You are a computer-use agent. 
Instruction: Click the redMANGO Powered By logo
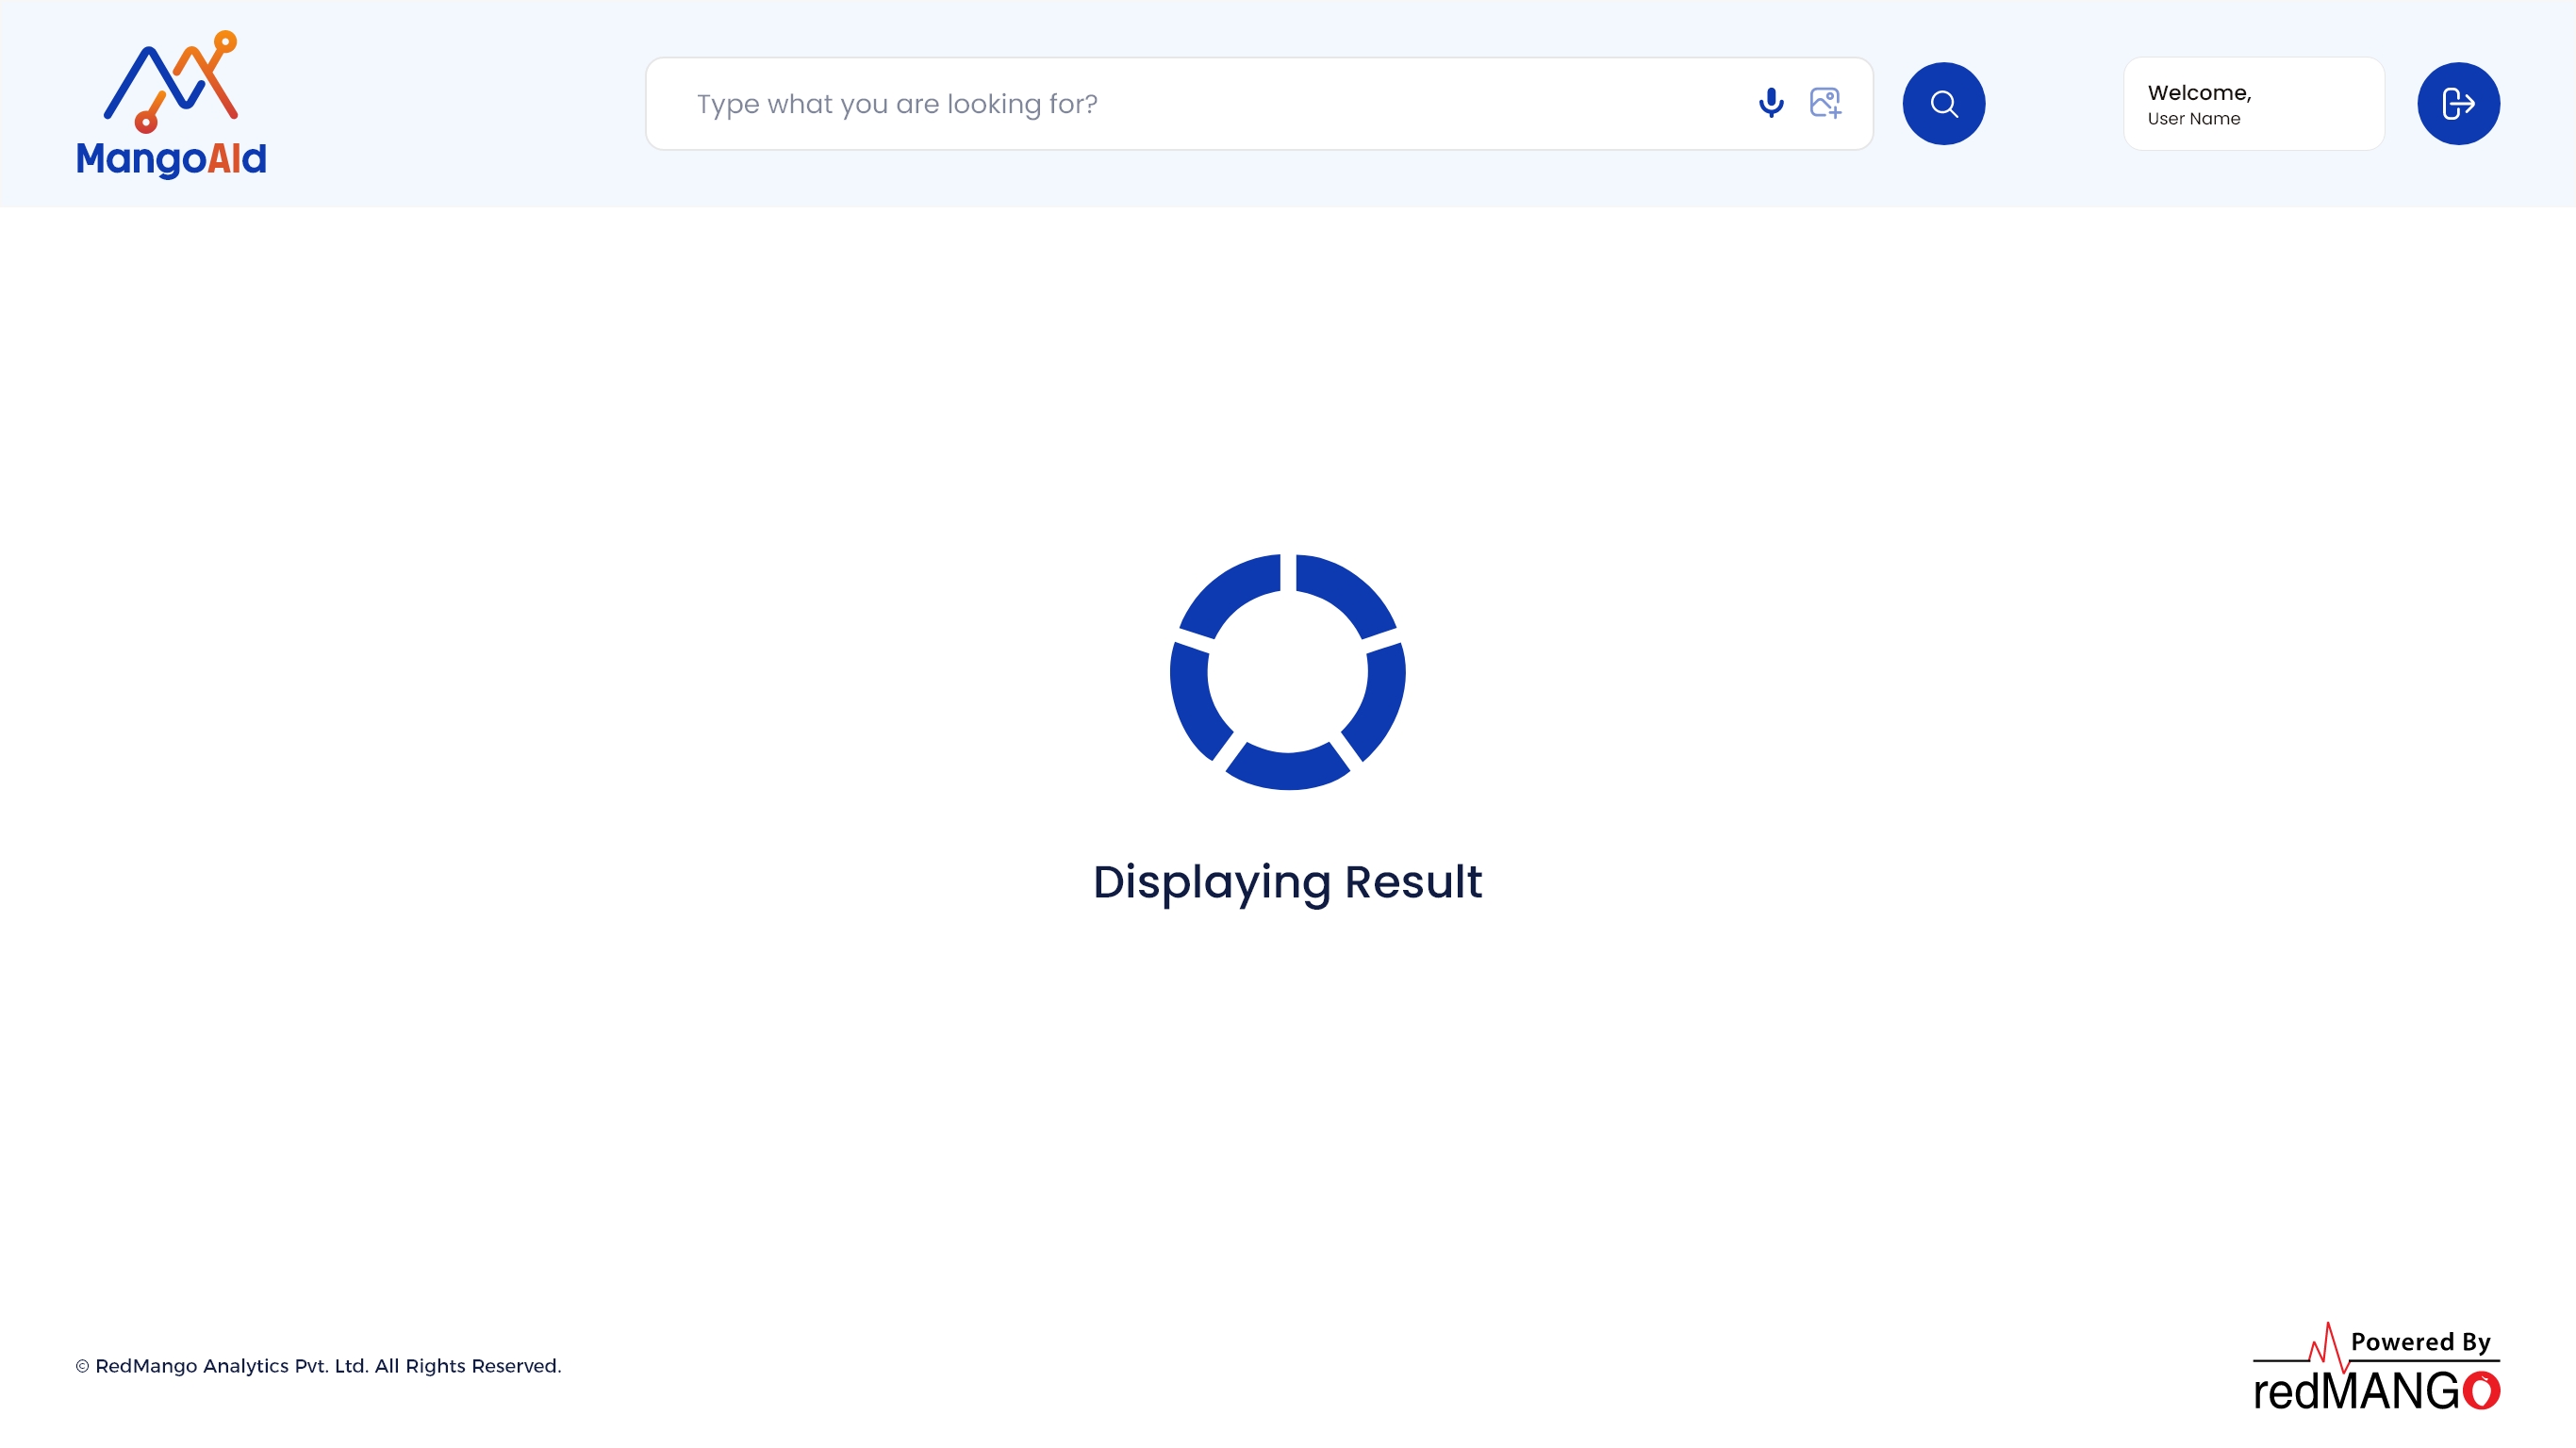pos(2376,1368)
